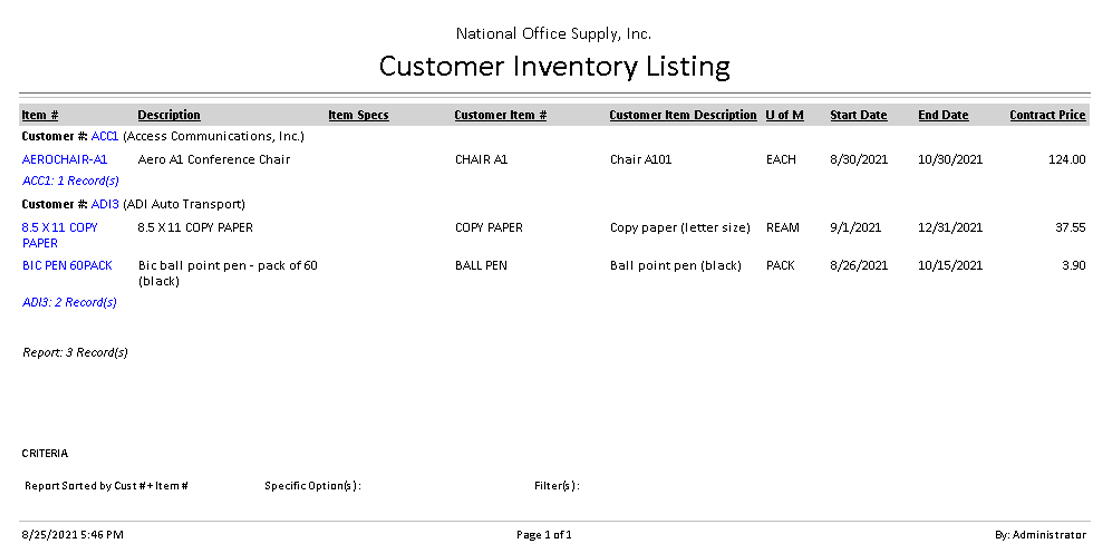The height and width of the screenshot is (560, 1112).
Task: Click the Contract Price column header
Action: point(1047,115)
